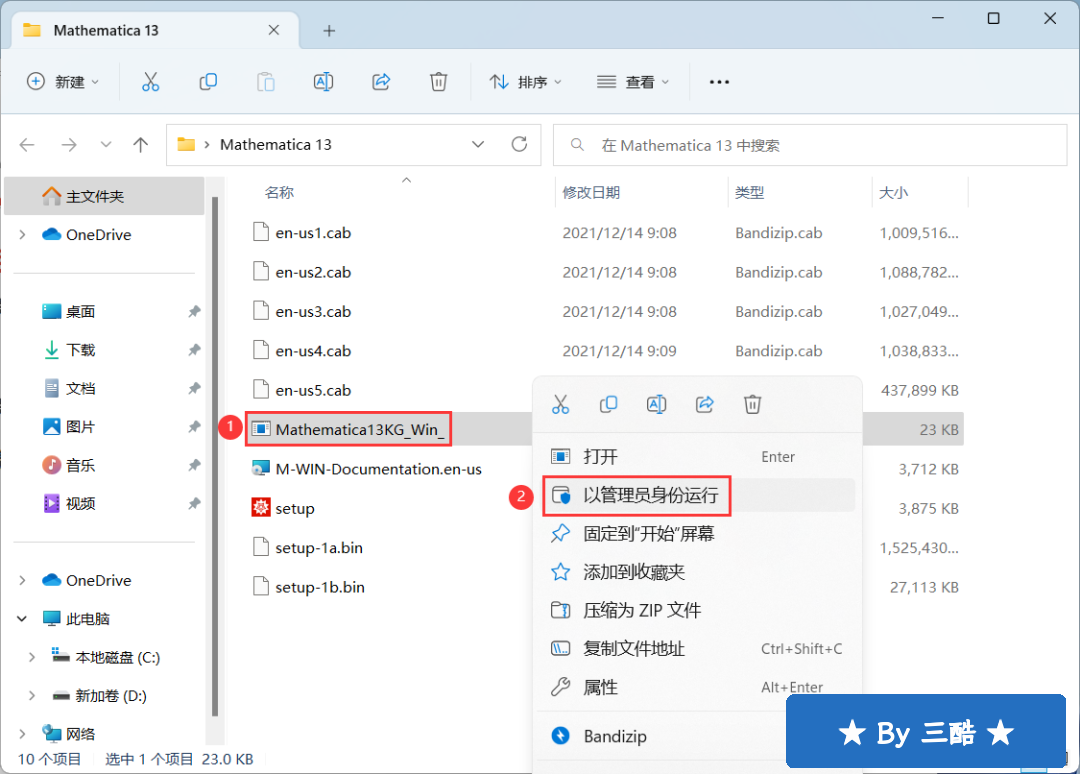Expand the top OneDrive tree node
This screenshot has height=774, width=1080.
pos(23,235)
